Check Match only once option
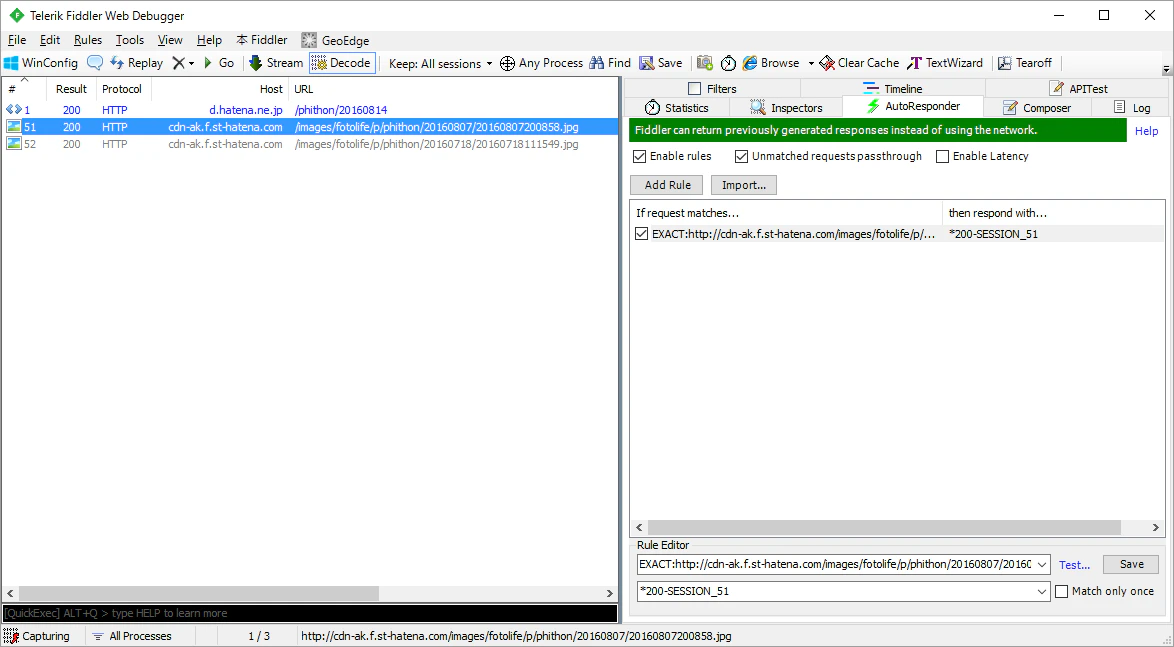 click(x=1062, y=592)
